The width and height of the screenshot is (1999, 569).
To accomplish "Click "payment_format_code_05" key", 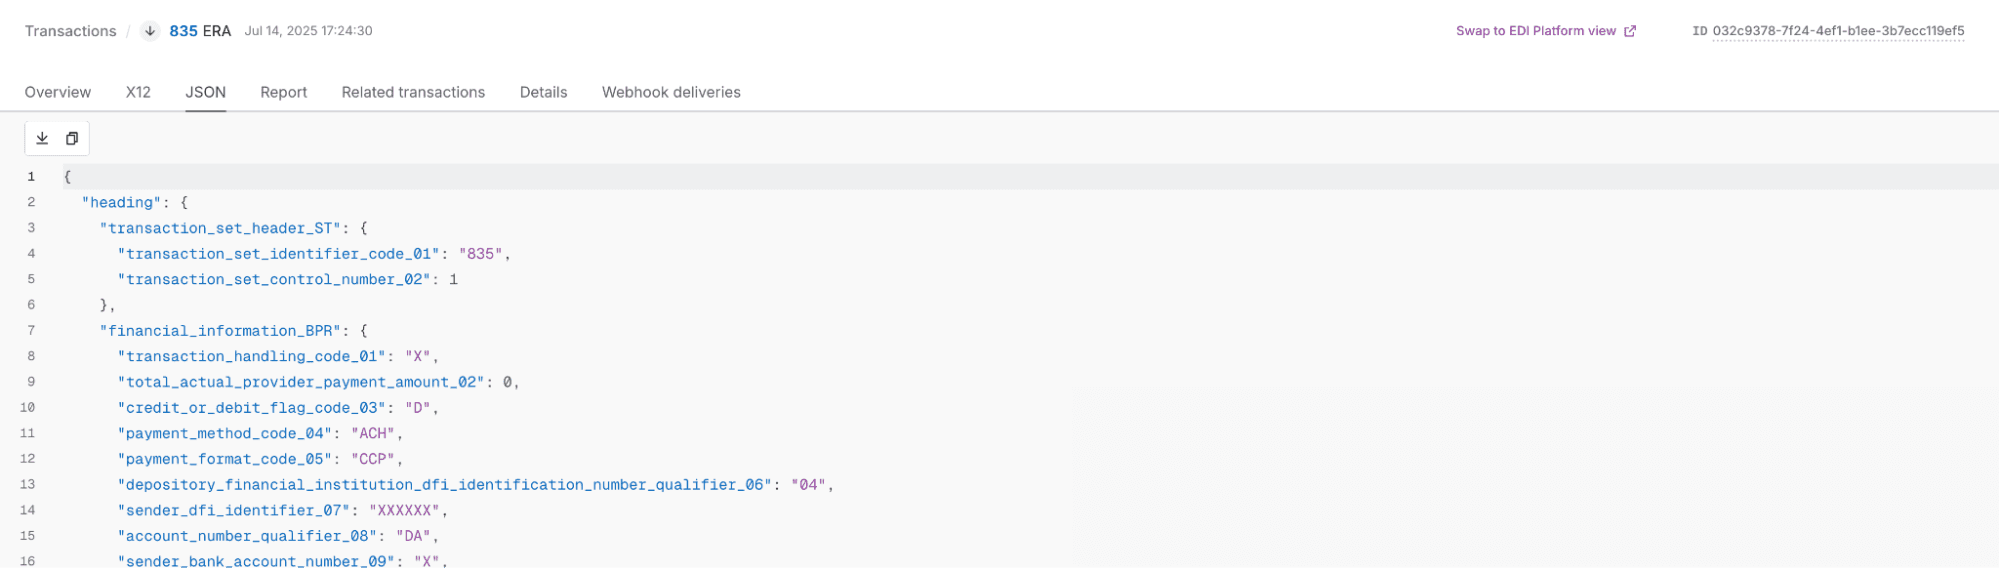I will pyautogui.click(x=225, y=459).
